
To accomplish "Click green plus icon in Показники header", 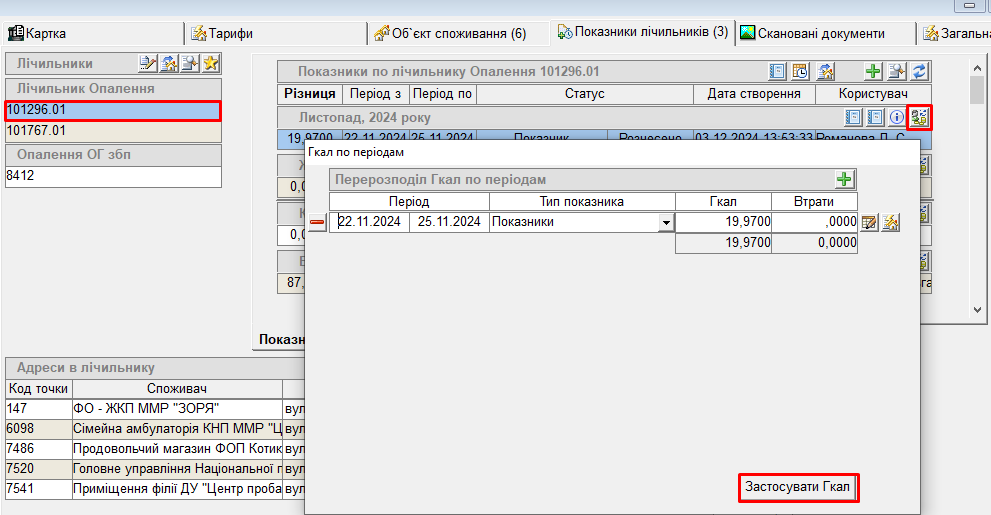I will click(x=873, y=71).
